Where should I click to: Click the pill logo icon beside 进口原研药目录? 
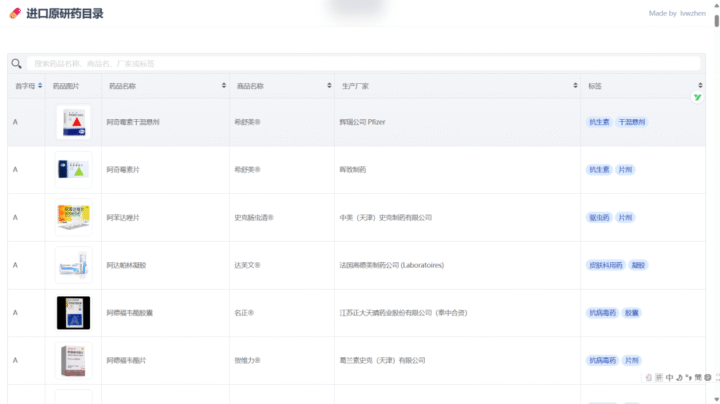click(14, 14)
